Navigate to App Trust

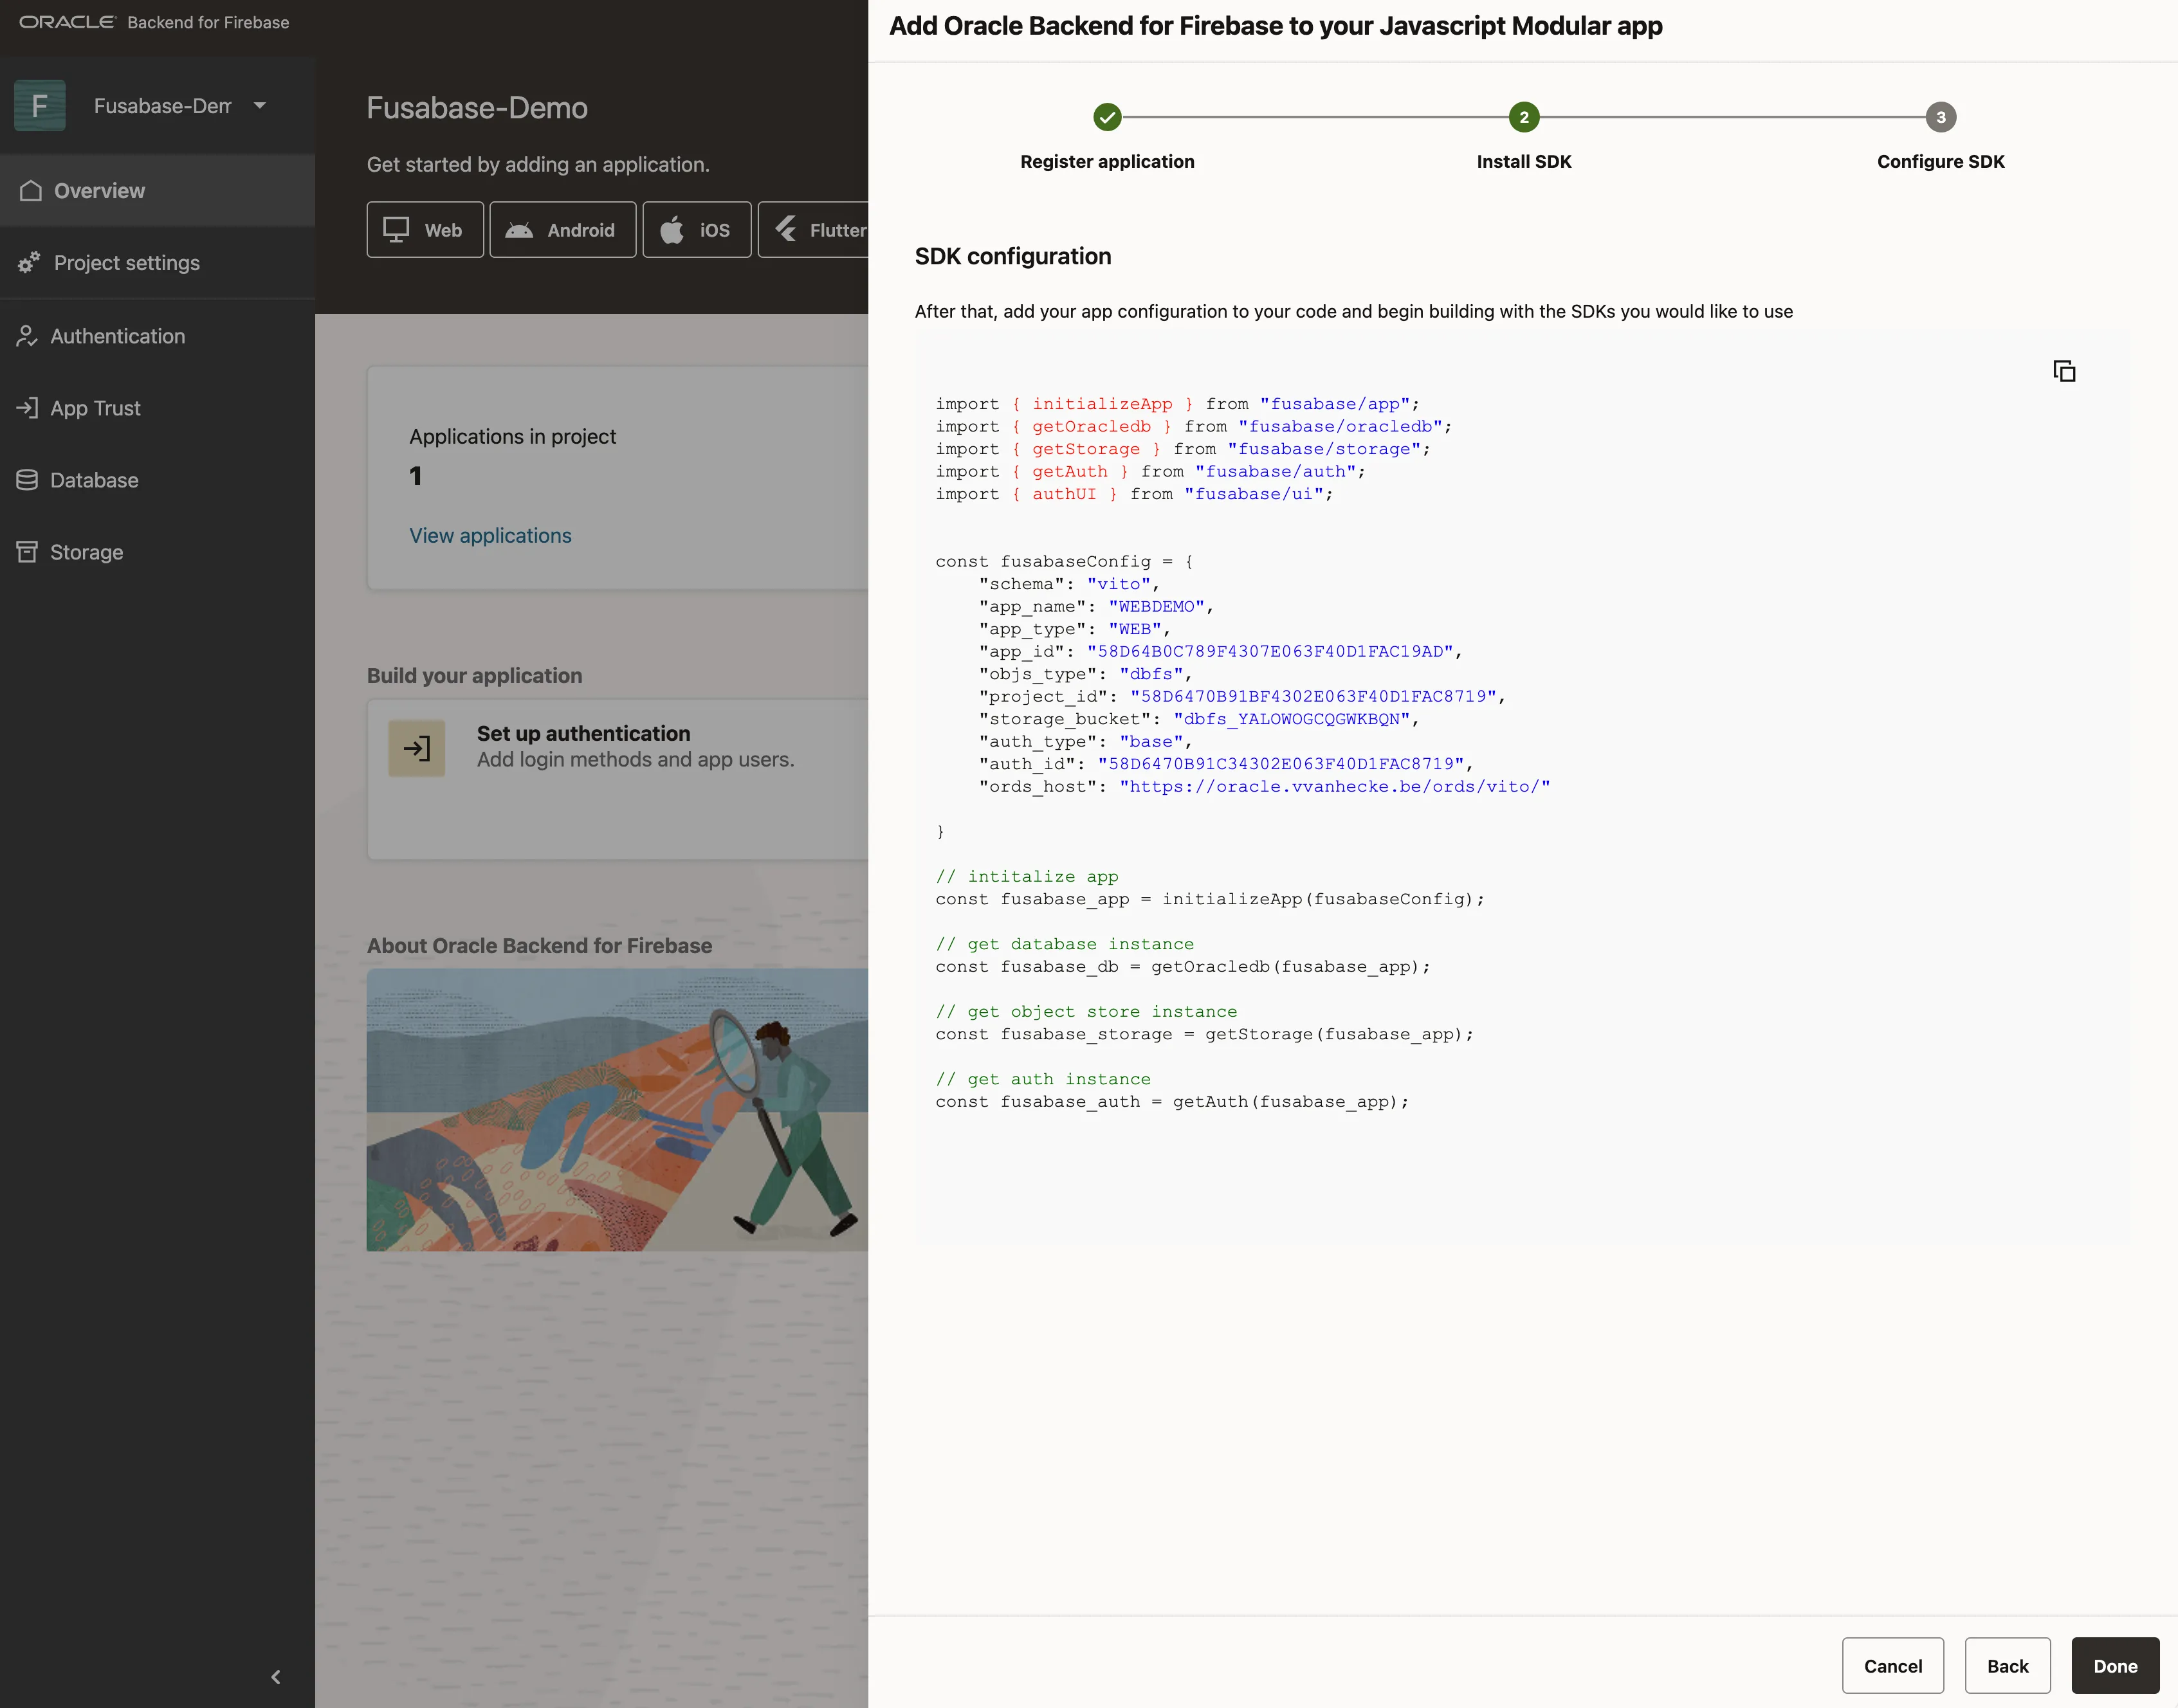(157, 408)
